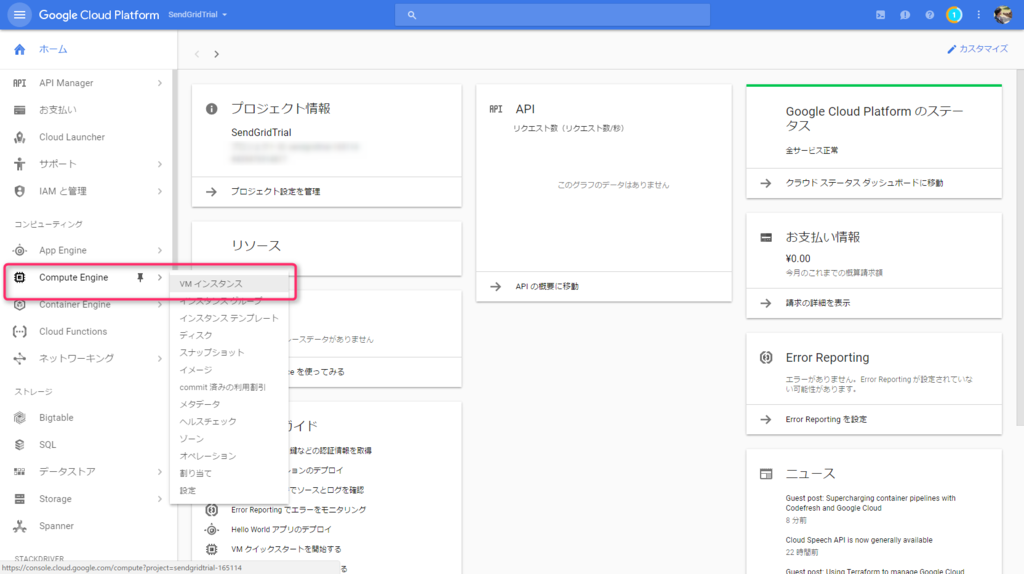Screen dimensions: 1024x574
Task: Click the billing card icon in sidebar
Action: [x=20, y=110]
